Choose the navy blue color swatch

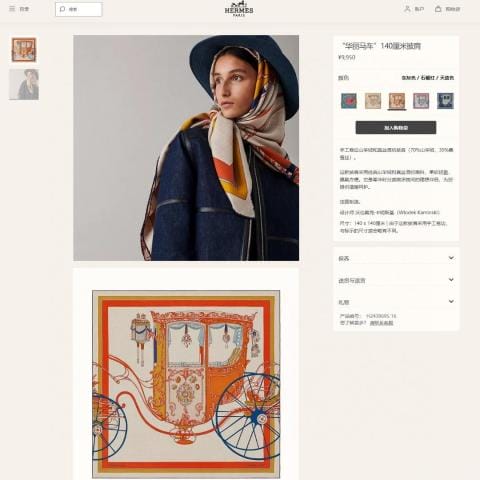pyautogui.click(x=445, y=101)
